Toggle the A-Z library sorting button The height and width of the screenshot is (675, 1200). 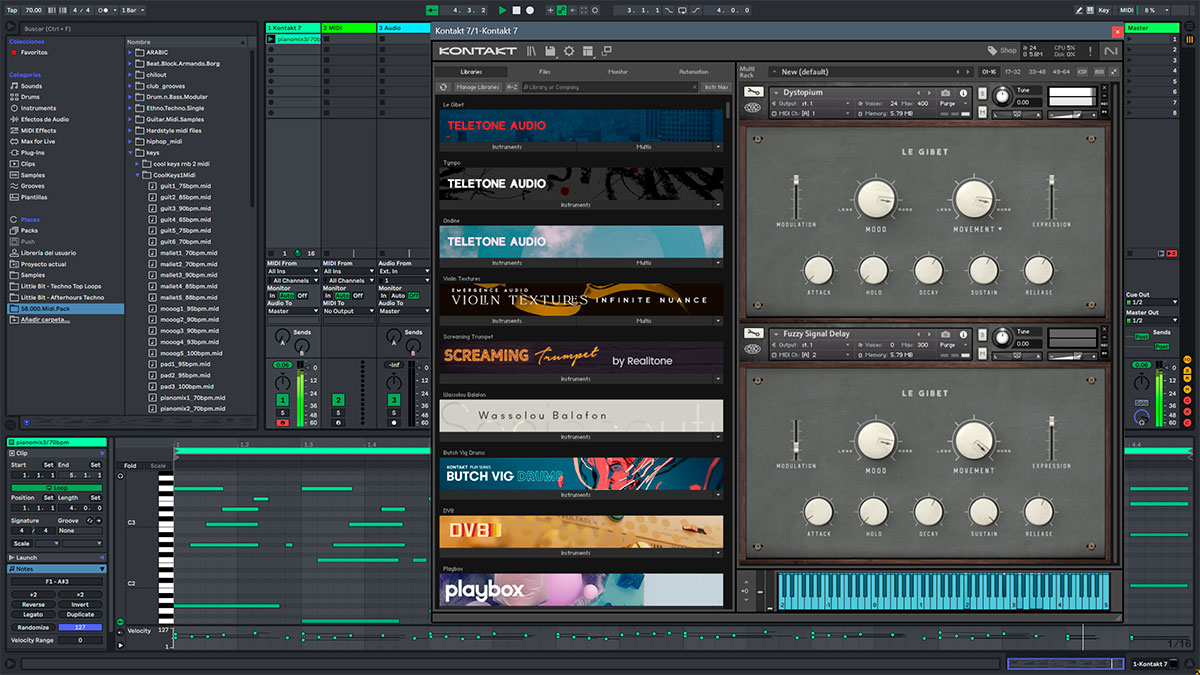coord(512,87)
